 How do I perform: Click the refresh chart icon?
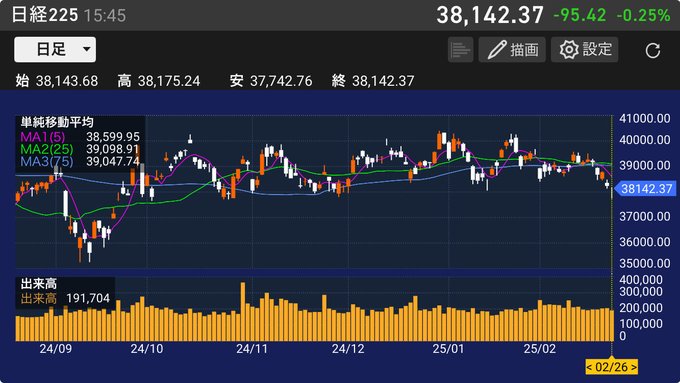[653, 50]
